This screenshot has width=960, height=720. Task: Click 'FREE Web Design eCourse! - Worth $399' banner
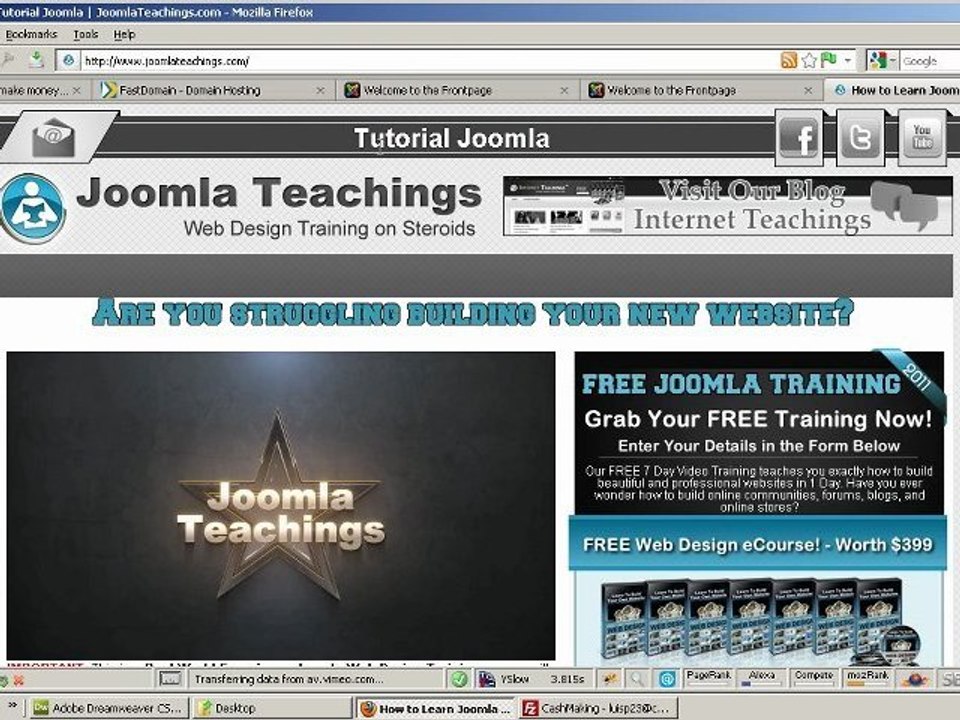(x=757, y=544)
